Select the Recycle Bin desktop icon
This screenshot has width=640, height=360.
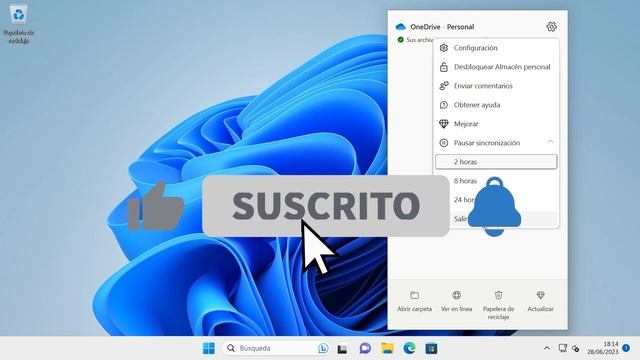pyautogui.click(x=18, y=24)
